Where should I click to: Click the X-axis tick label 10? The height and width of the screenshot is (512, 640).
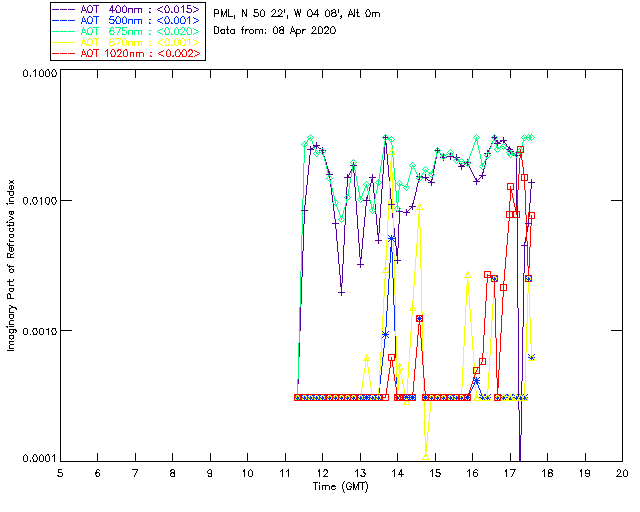point(248,473)
